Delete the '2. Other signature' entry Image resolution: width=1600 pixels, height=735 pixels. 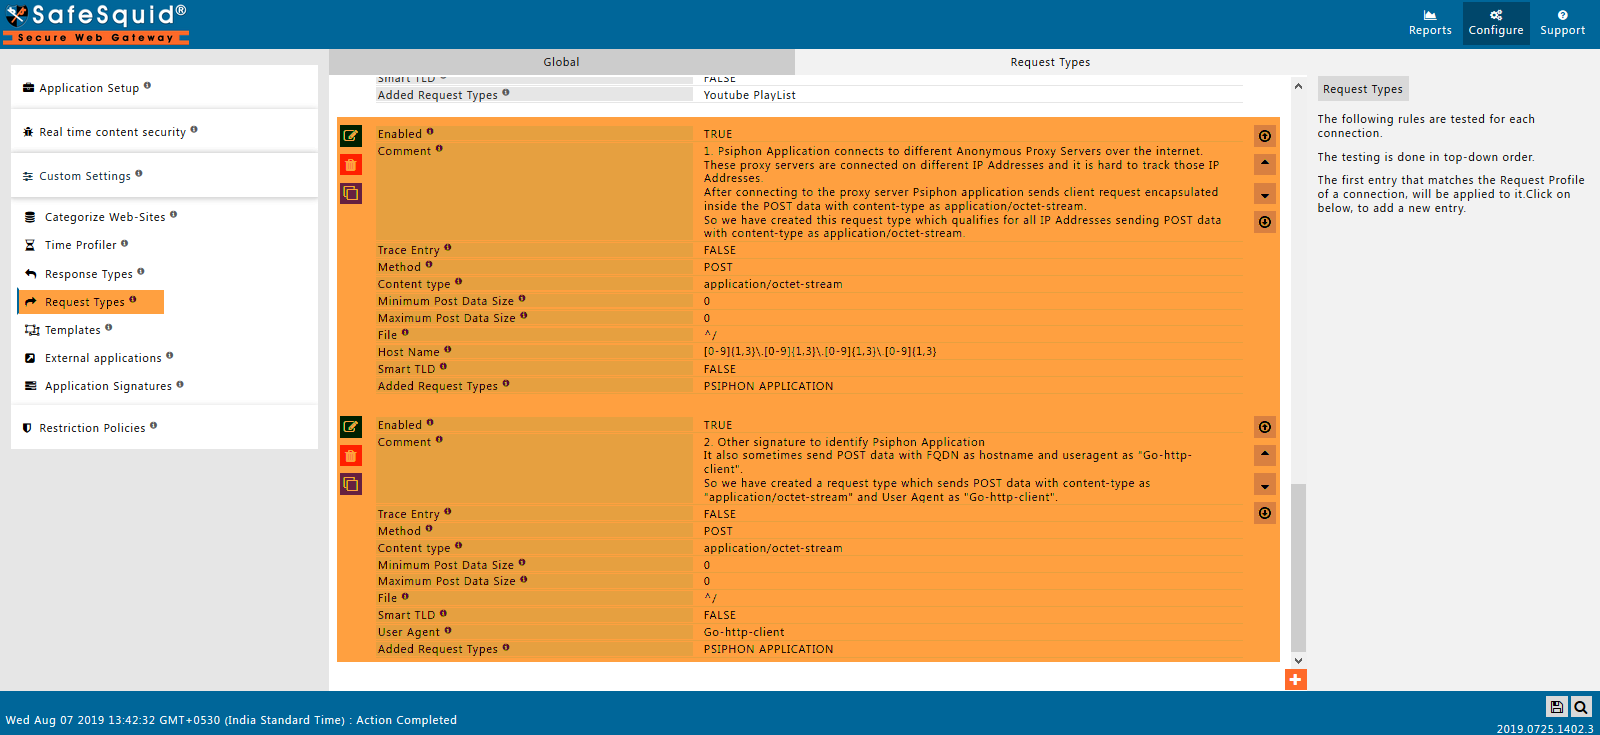pyautogui.click(x=351, y=456)
